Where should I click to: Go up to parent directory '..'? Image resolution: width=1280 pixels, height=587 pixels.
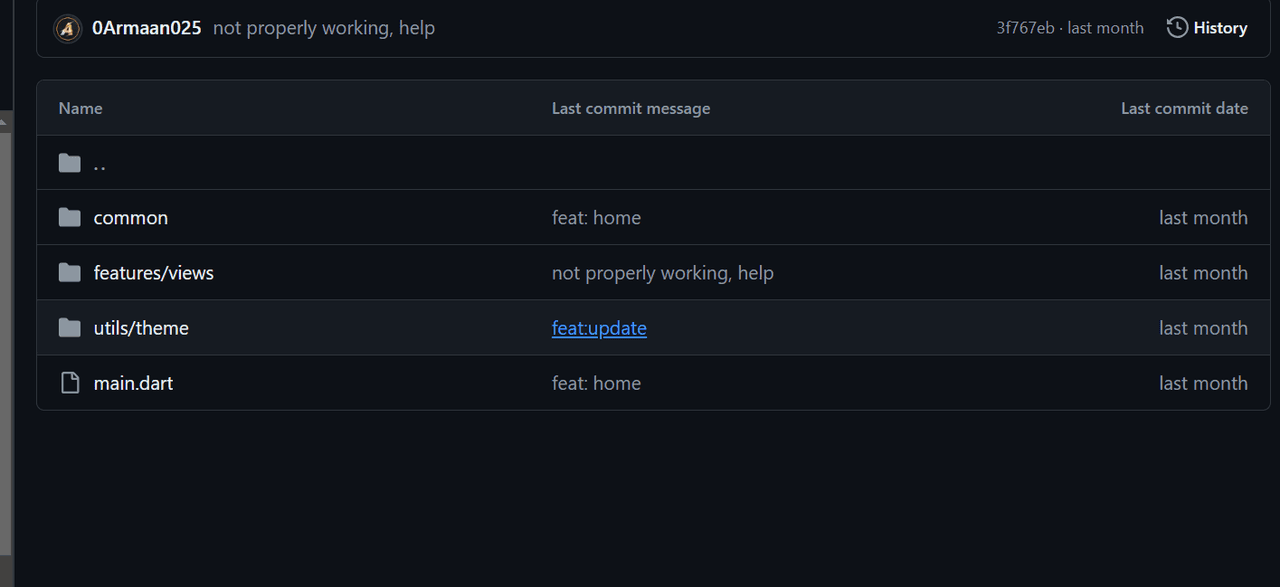pyautogui.click(x=100, y=164)
